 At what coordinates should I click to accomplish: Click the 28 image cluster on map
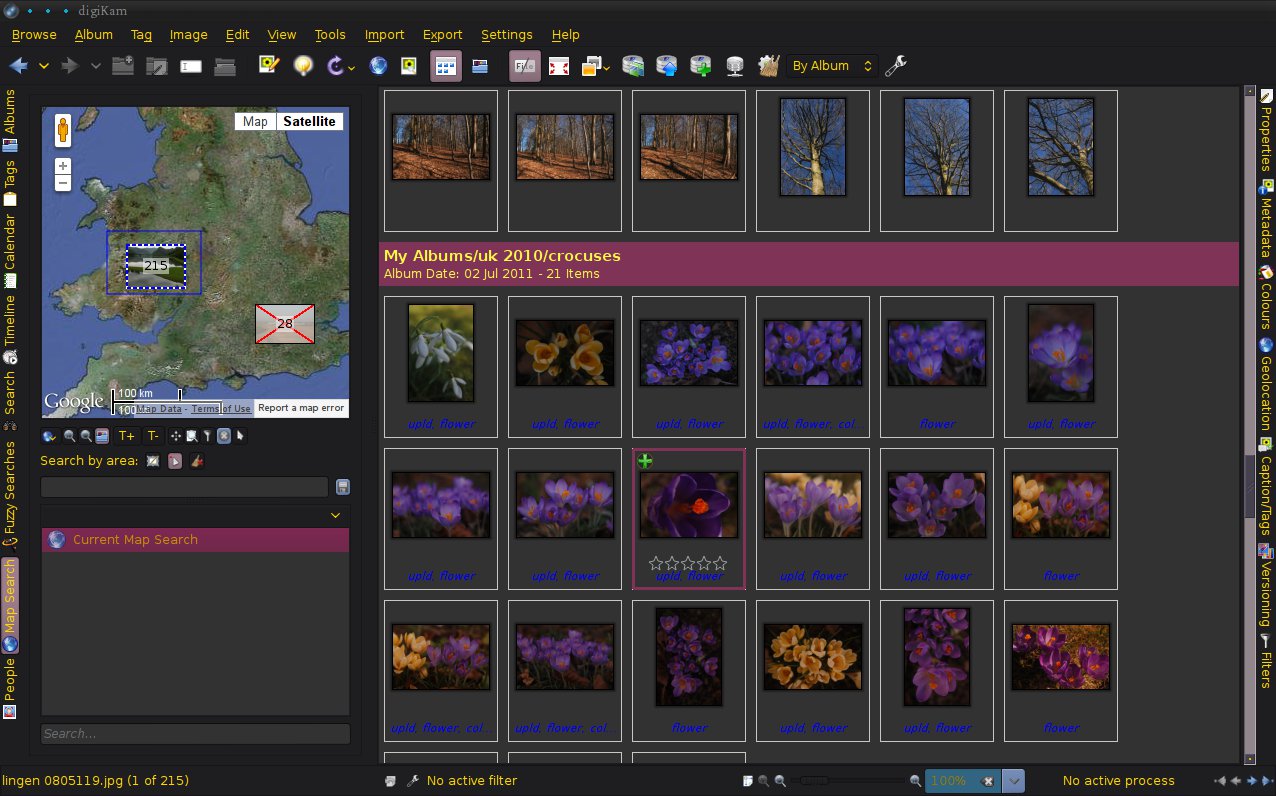[285, 324]
